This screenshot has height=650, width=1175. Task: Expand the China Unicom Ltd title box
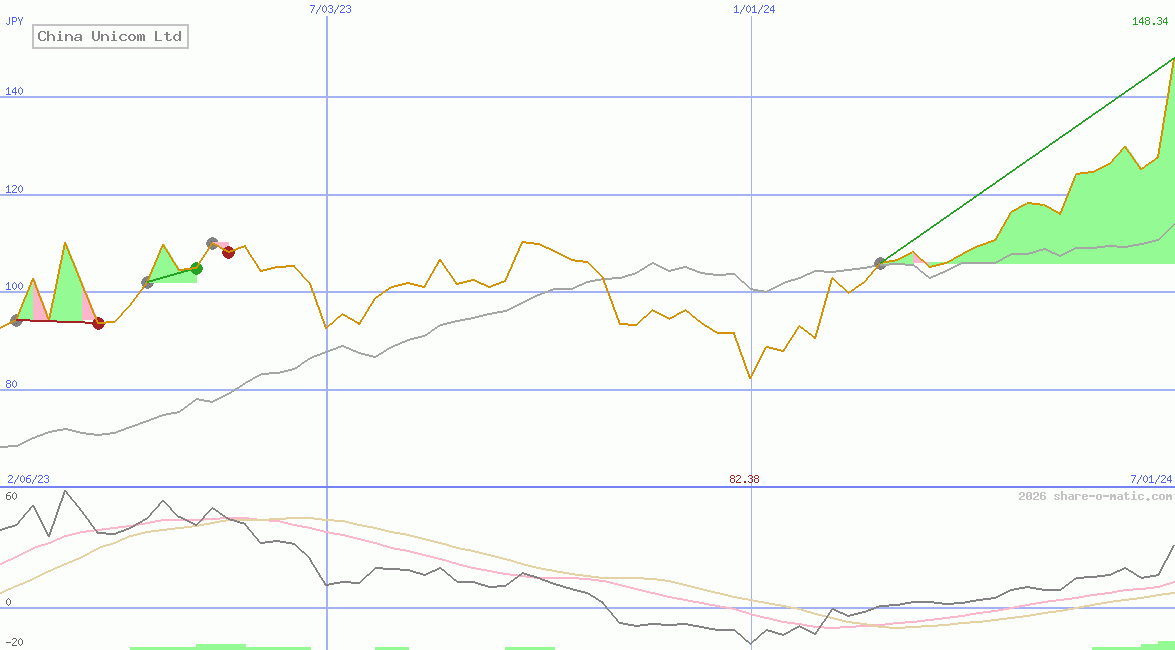click(x=110, y=36)
